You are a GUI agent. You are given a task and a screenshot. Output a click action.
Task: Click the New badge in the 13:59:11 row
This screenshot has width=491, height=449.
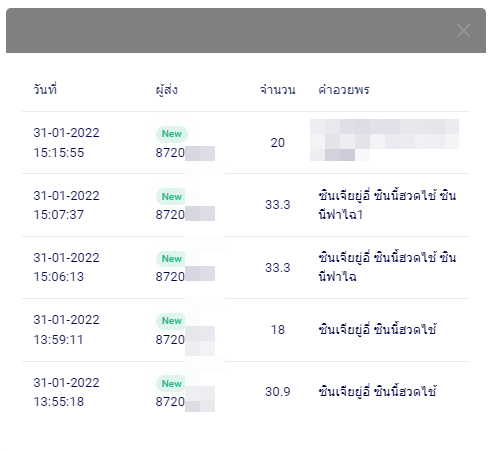(172, 321)
